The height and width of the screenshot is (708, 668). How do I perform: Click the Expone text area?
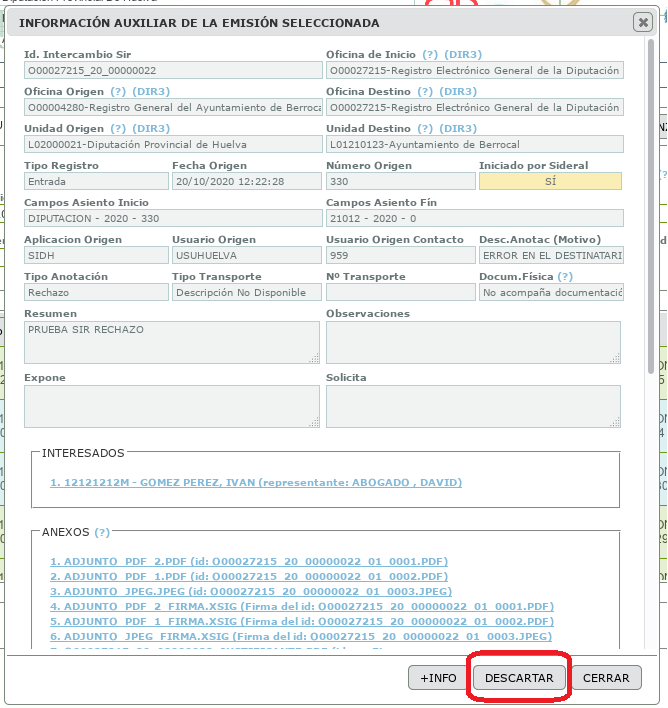coord(172,407)
